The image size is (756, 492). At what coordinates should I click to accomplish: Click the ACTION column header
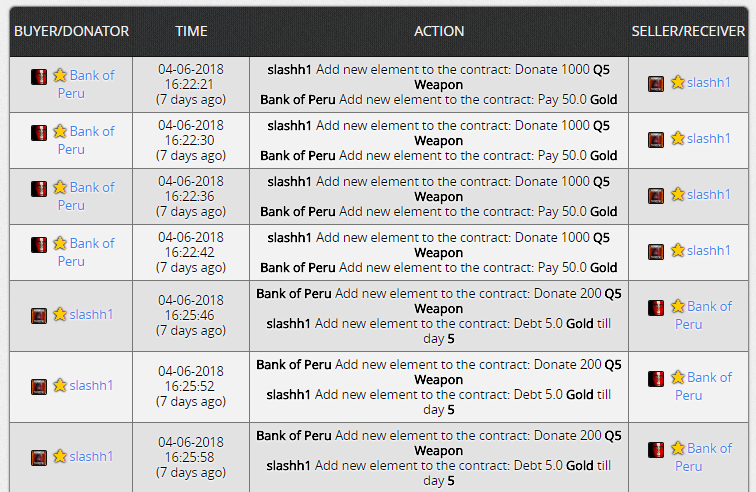pyautogui.click(x=439, y=31)
